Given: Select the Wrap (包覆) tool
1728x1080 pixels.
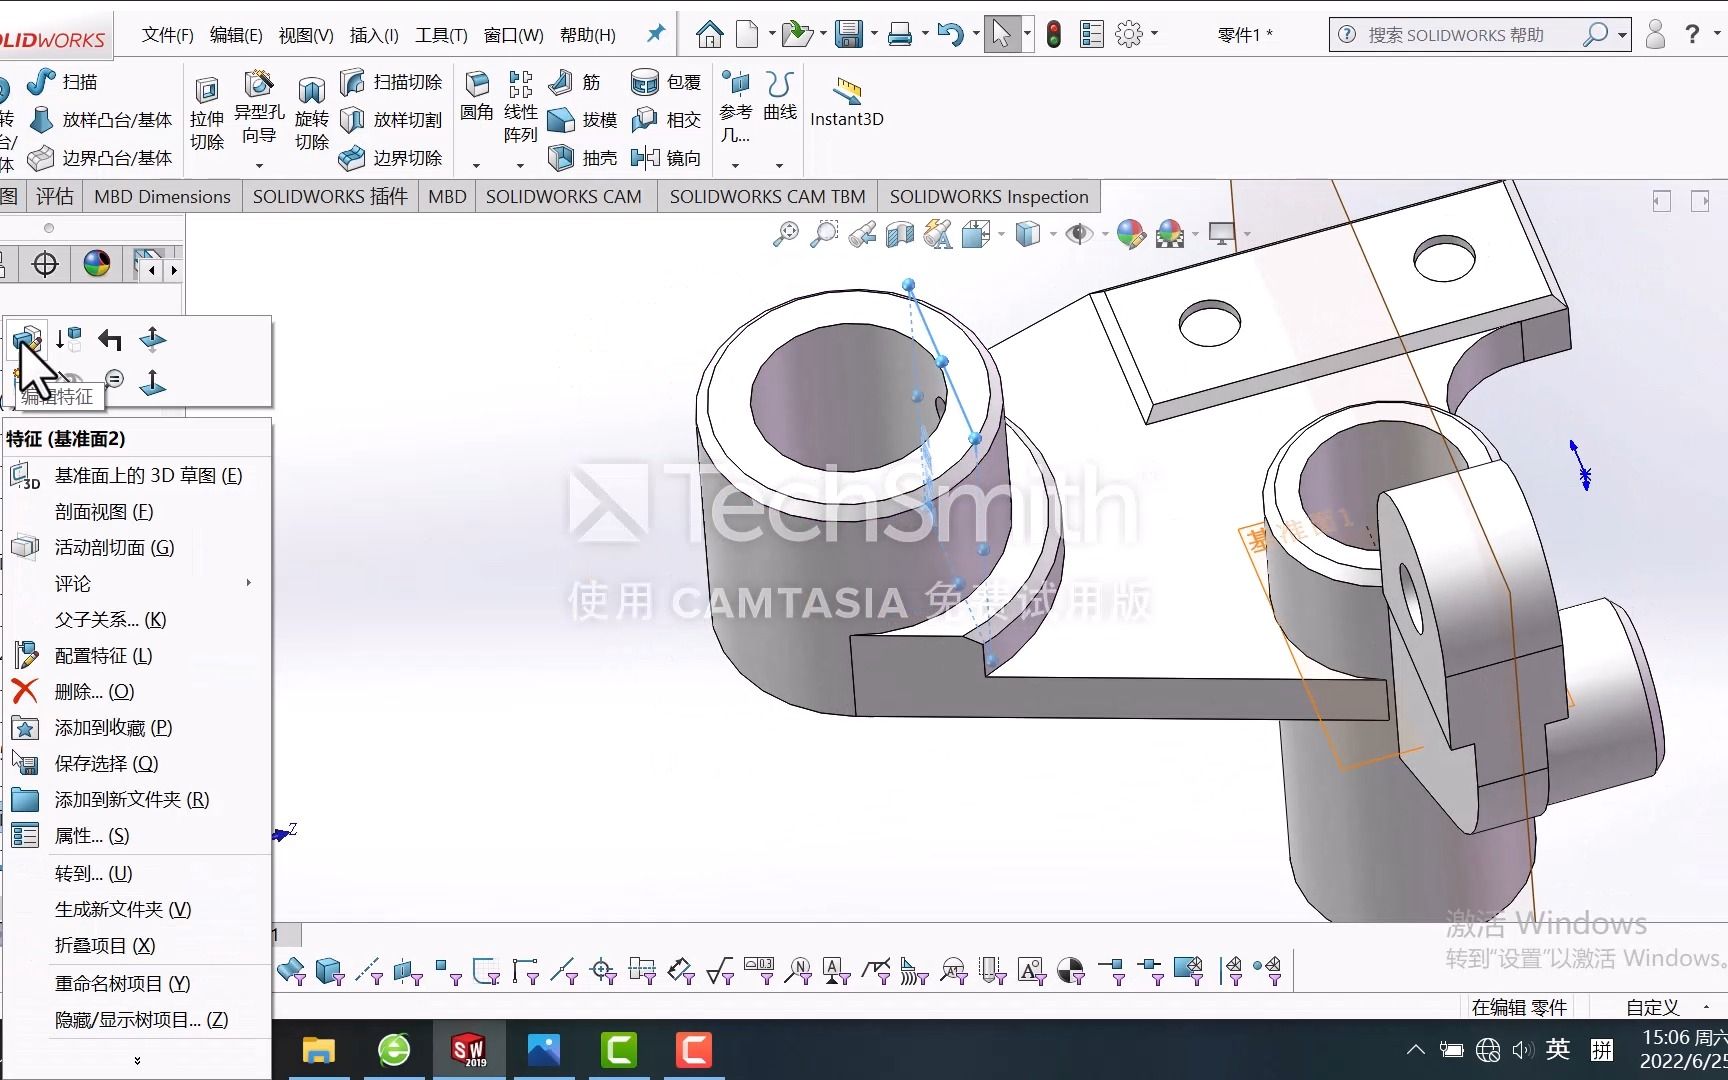Looking at the screenshot, I should coord(666,82).
